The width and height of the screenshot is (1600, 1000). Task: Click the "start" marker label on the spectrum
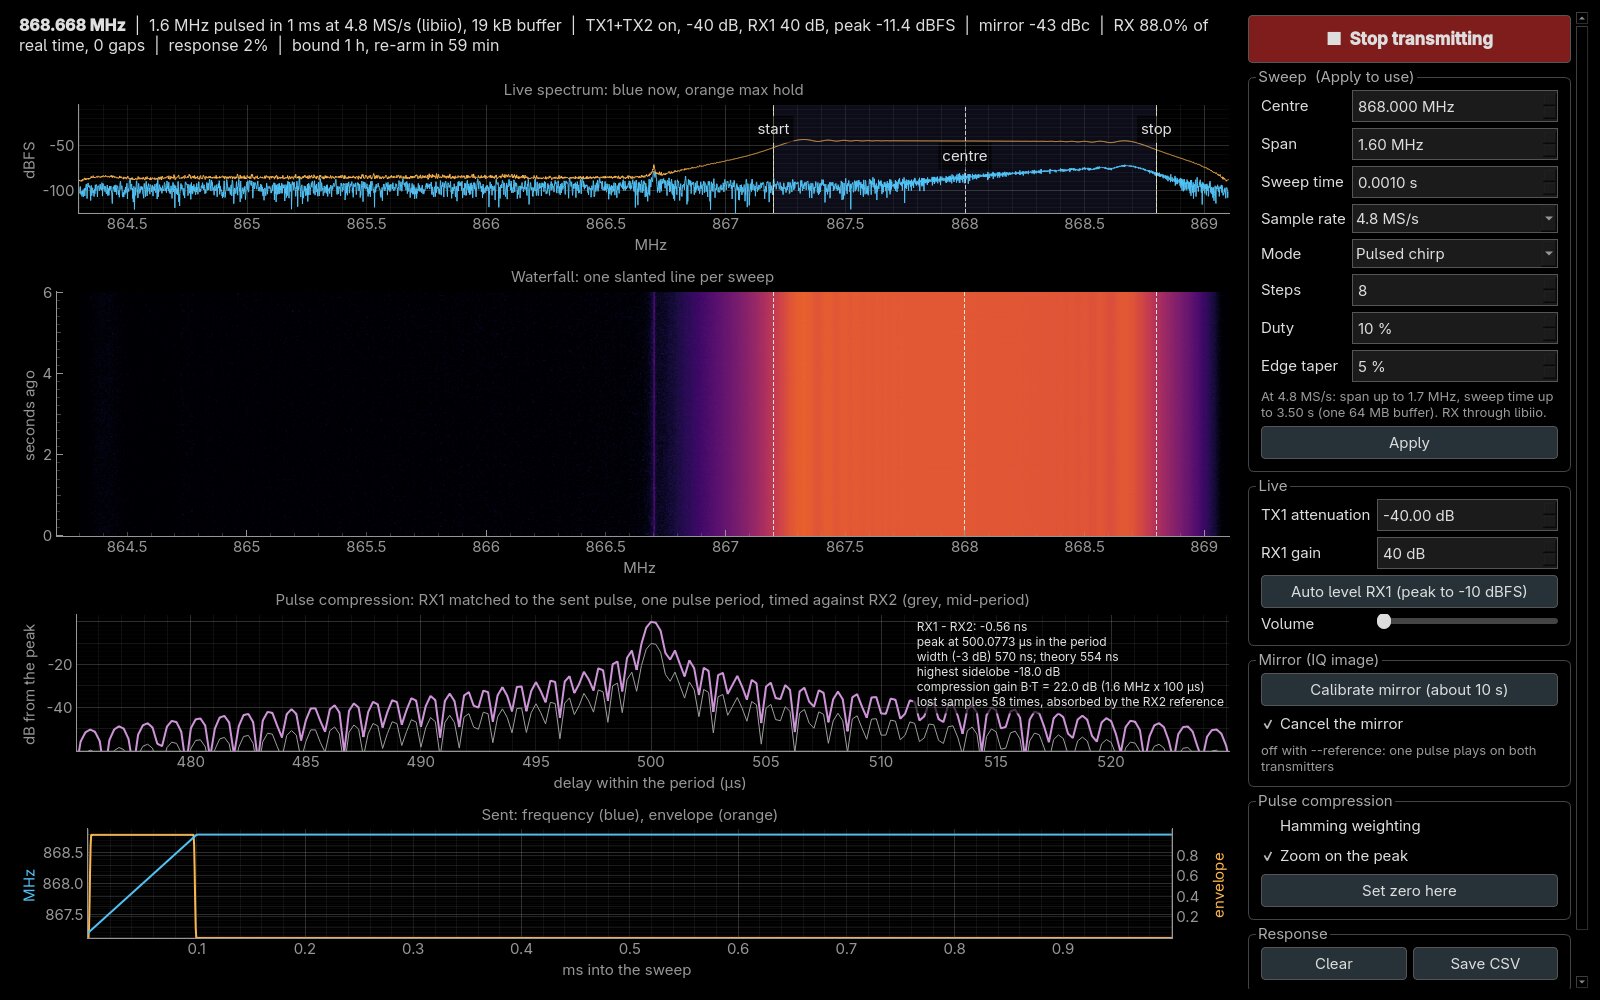click(773, 129)
